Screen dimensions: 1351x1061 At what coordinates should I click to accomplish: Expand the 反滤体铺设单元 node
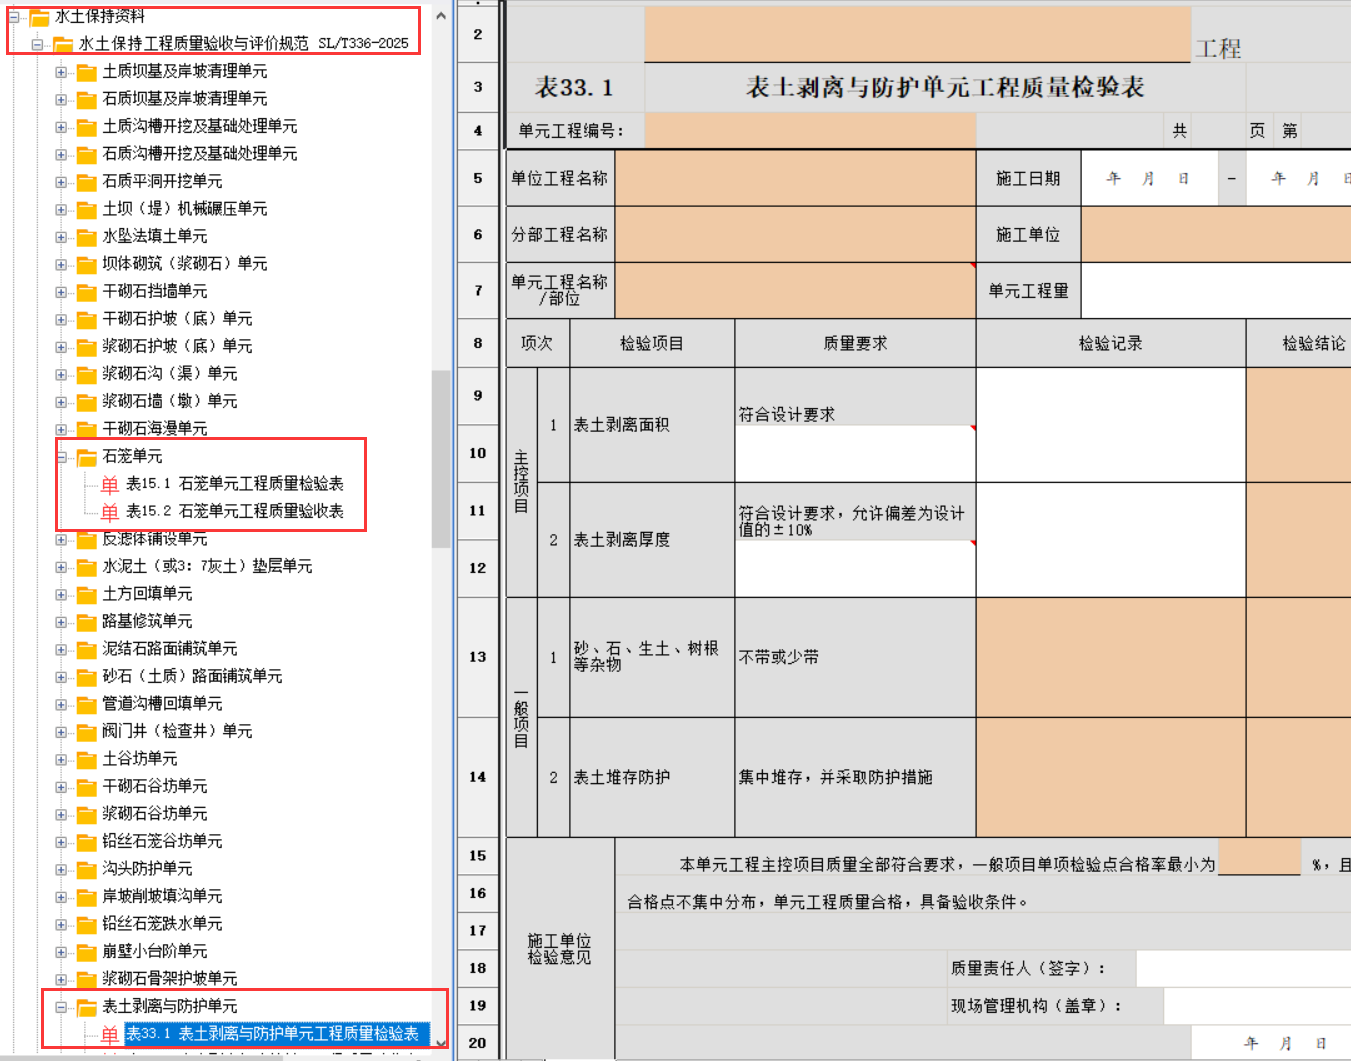[61, 540]
